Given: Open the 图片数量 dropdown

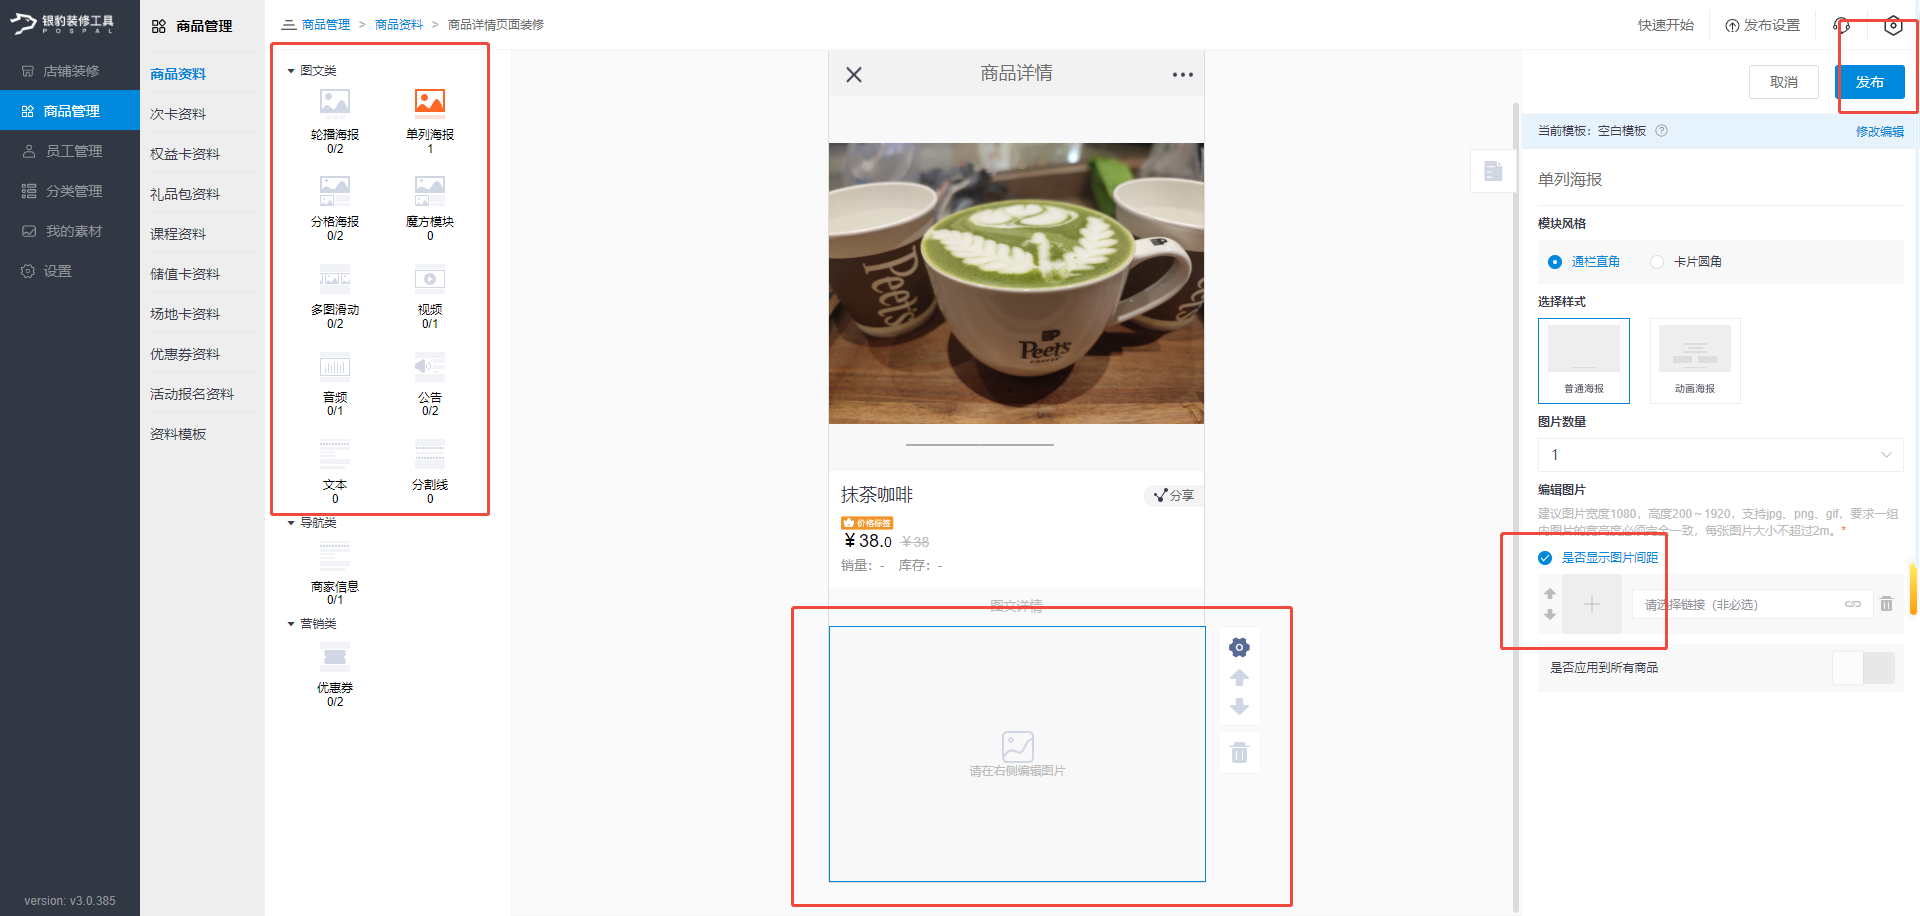Looking at the screenshot, I should point(1718,455).
